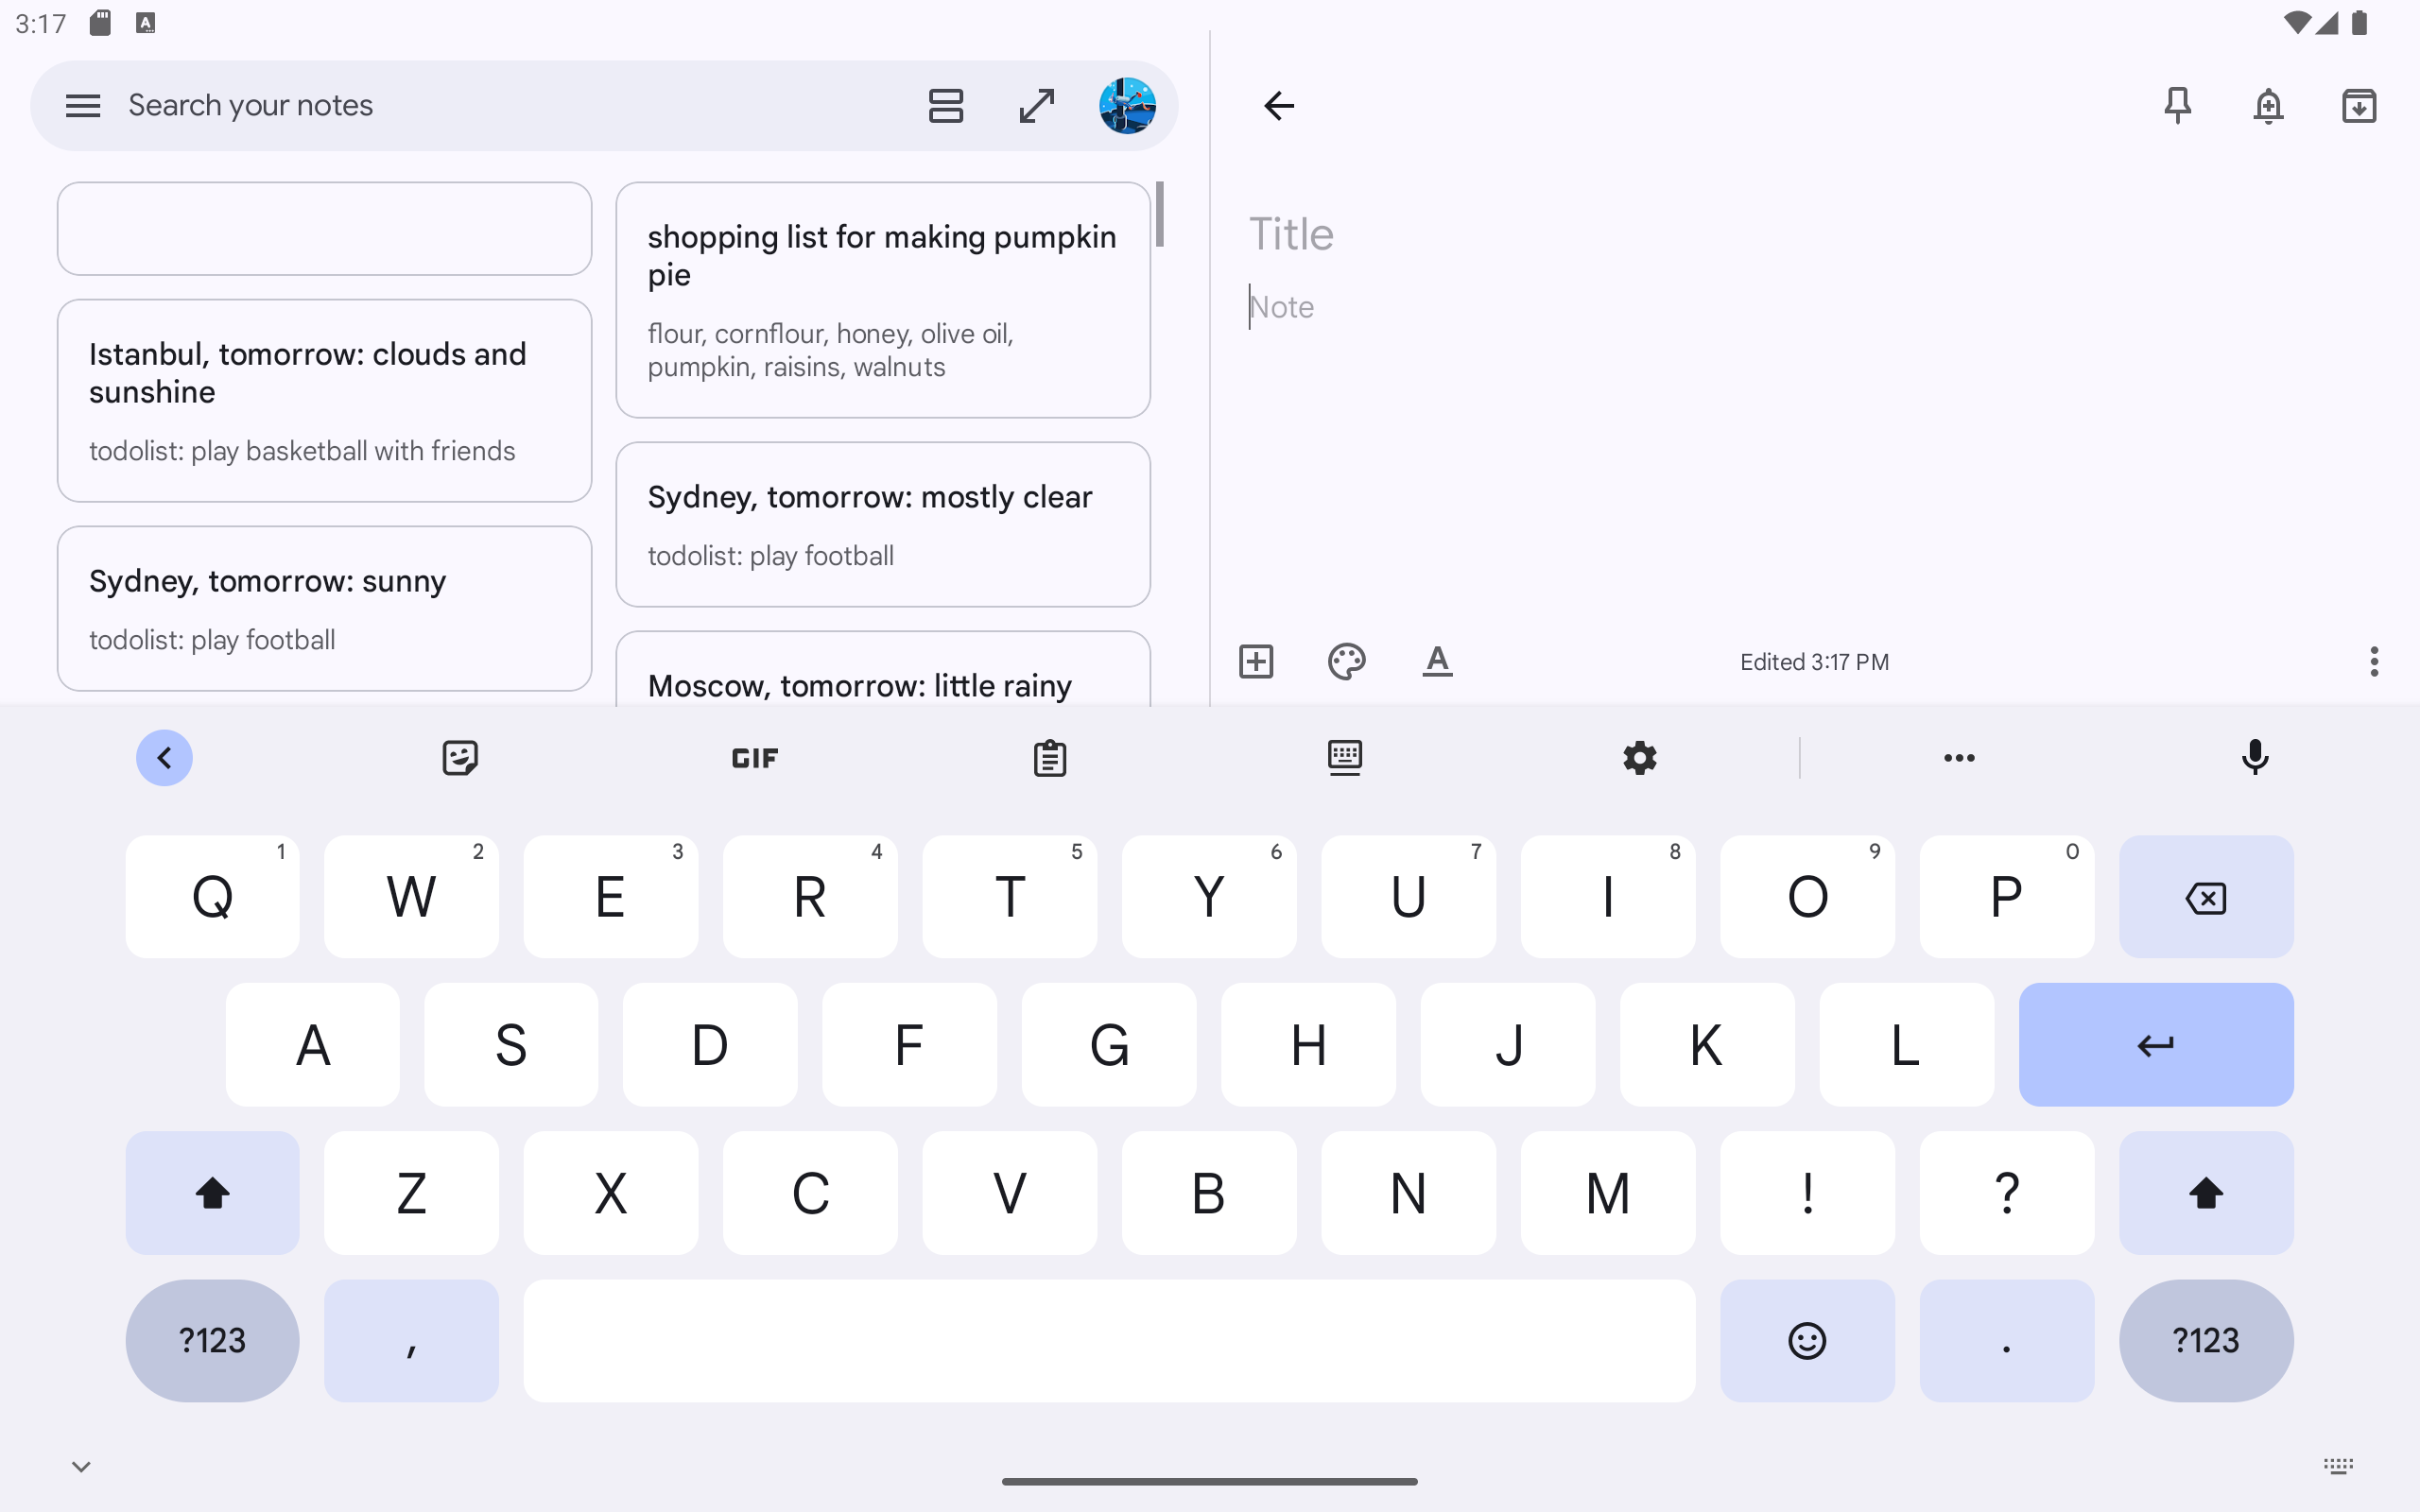Collapse the keyboard with bottom-left chevron
The image size is (2420, 1512).
(x=81, y=1466)
